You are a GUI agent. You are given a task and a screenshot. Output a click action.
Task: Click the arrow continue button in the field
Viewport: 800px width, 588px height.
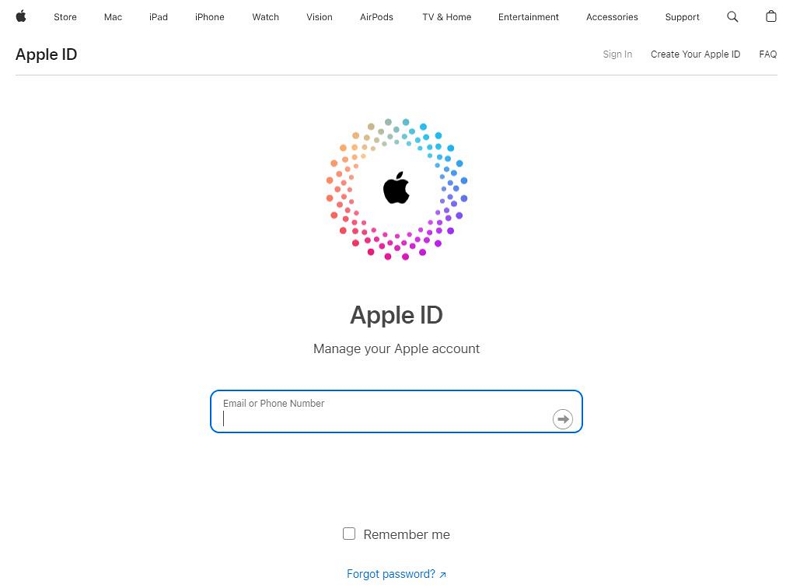tap(562, 419)
